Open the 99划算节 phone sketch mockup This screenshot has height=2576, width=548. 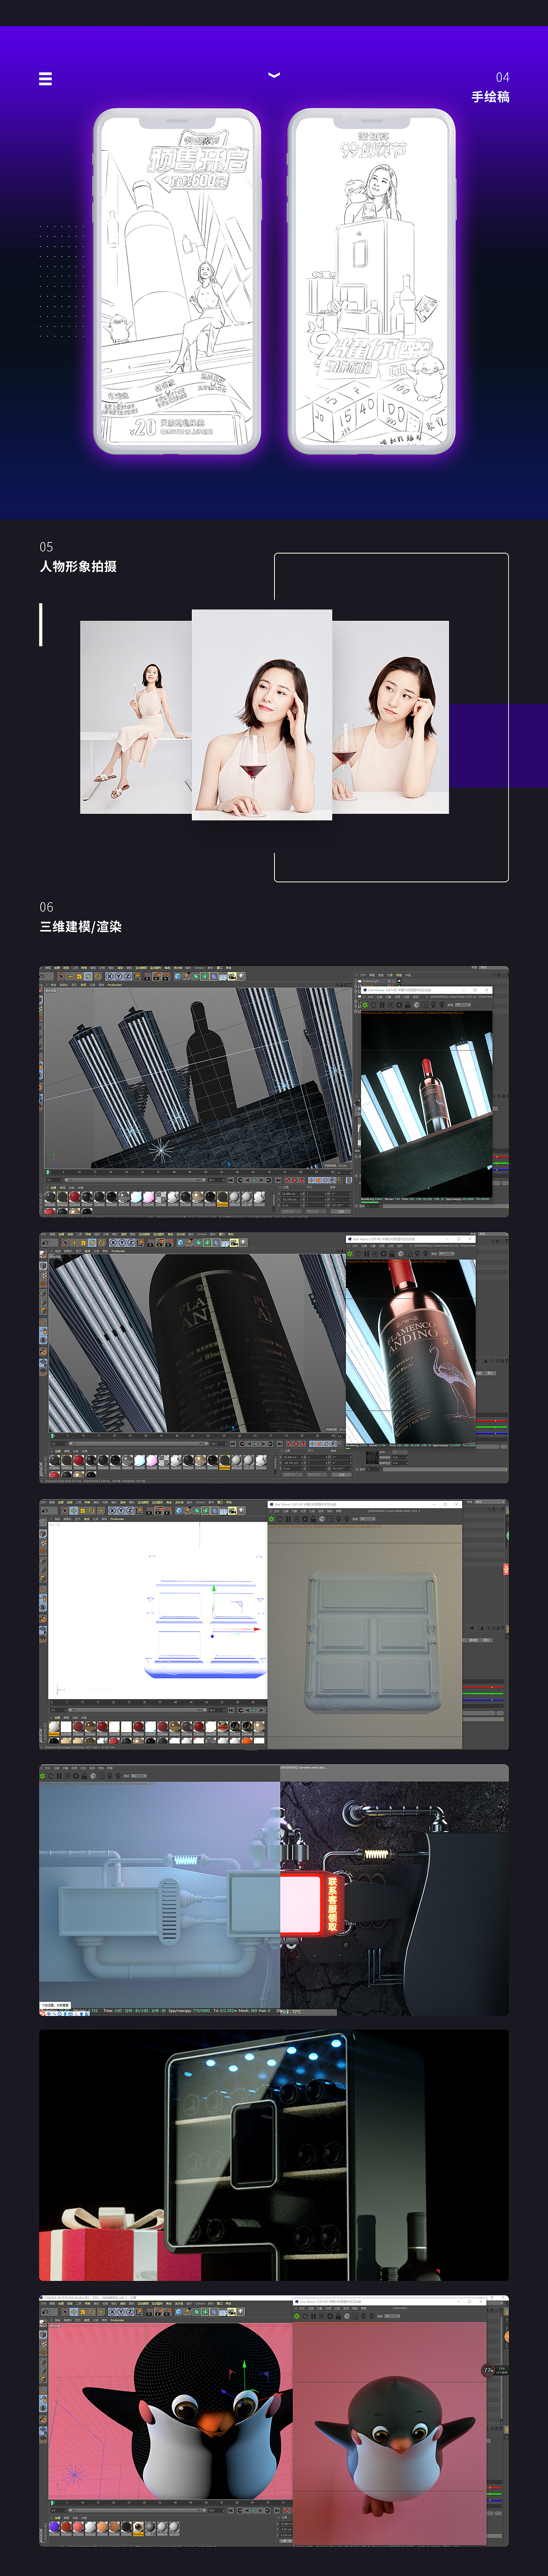pyautogui.click(x=371, y=281)
